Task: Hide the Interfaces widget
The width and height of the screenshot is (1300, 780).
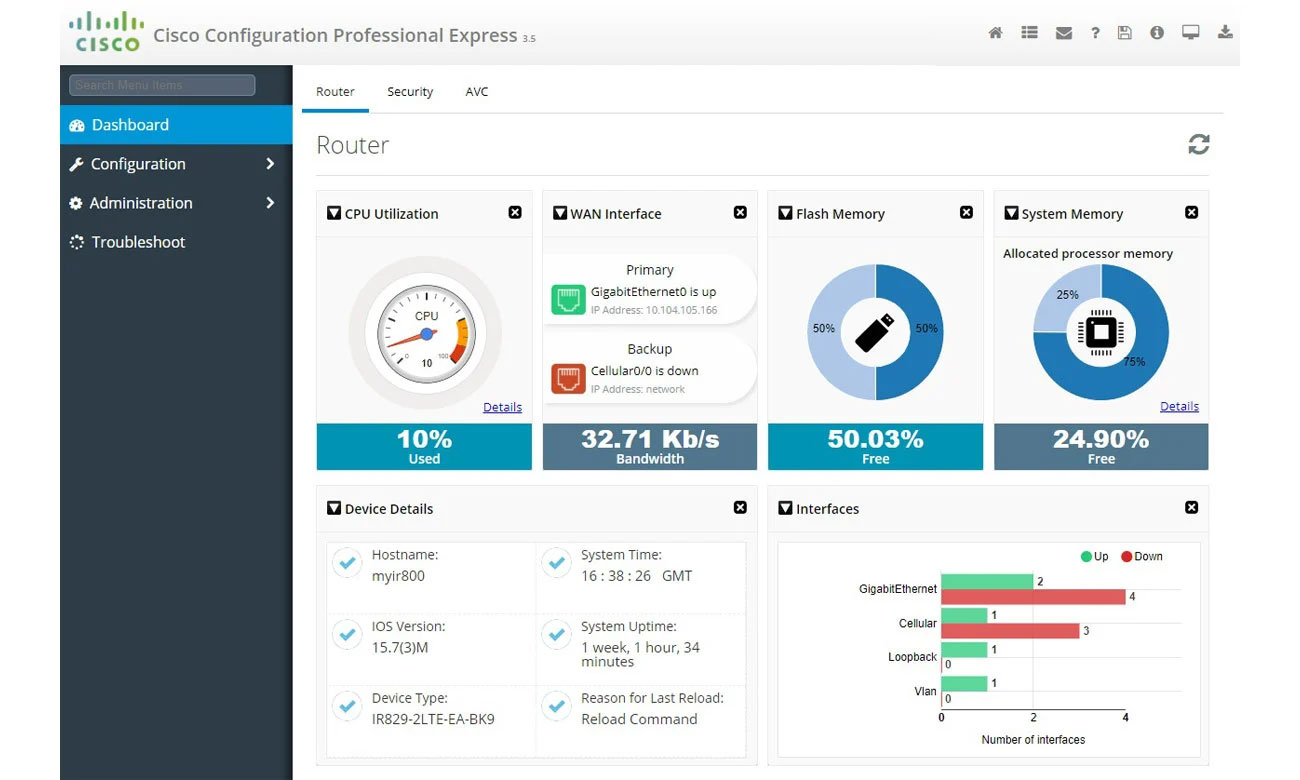Action: pos(1191,507)
